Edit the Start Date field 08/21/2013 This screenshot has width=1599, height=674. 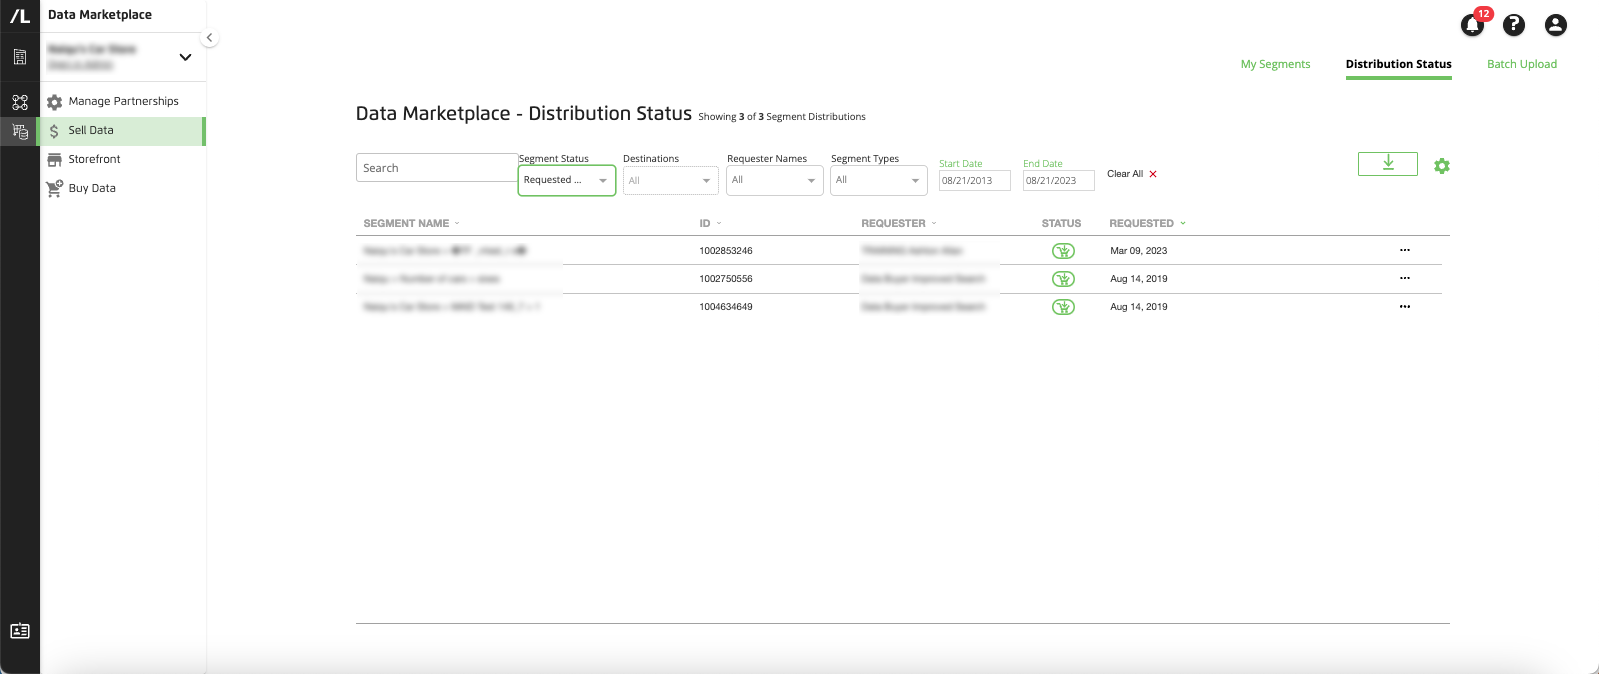pyautogui.click(x=974, y=181)
